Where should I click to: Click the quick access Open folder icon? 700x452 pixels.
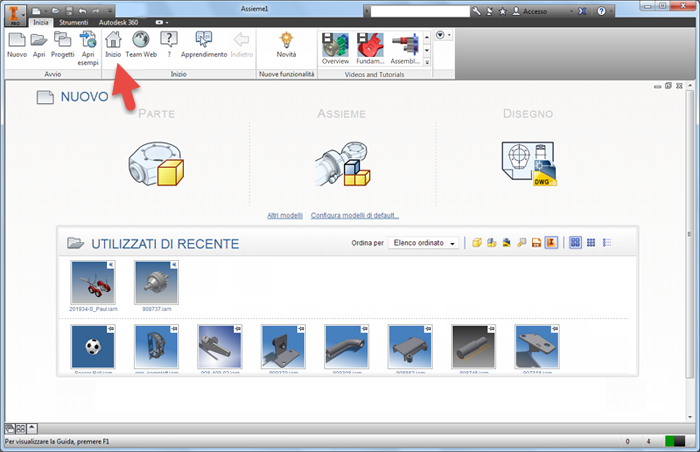[x=55, y=11]
